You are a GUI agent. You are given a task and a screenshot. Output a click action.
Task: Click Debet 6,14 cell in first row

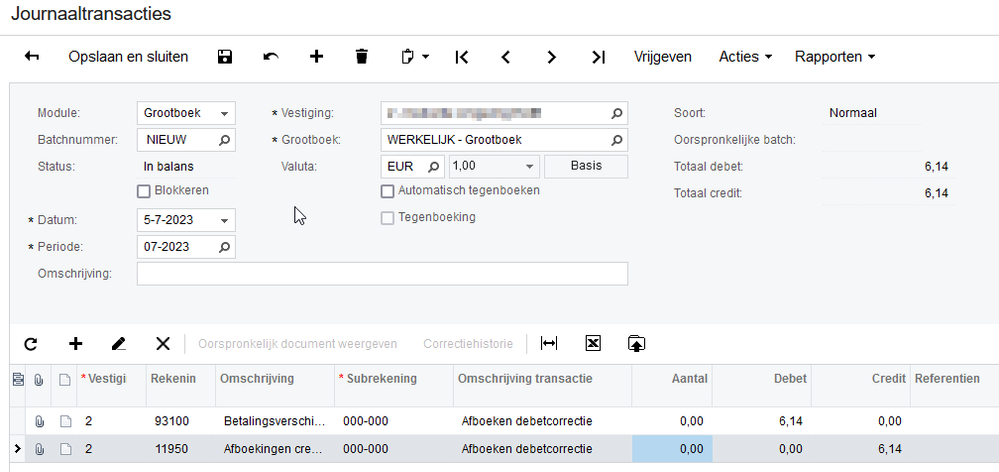(x=762, y=421)
